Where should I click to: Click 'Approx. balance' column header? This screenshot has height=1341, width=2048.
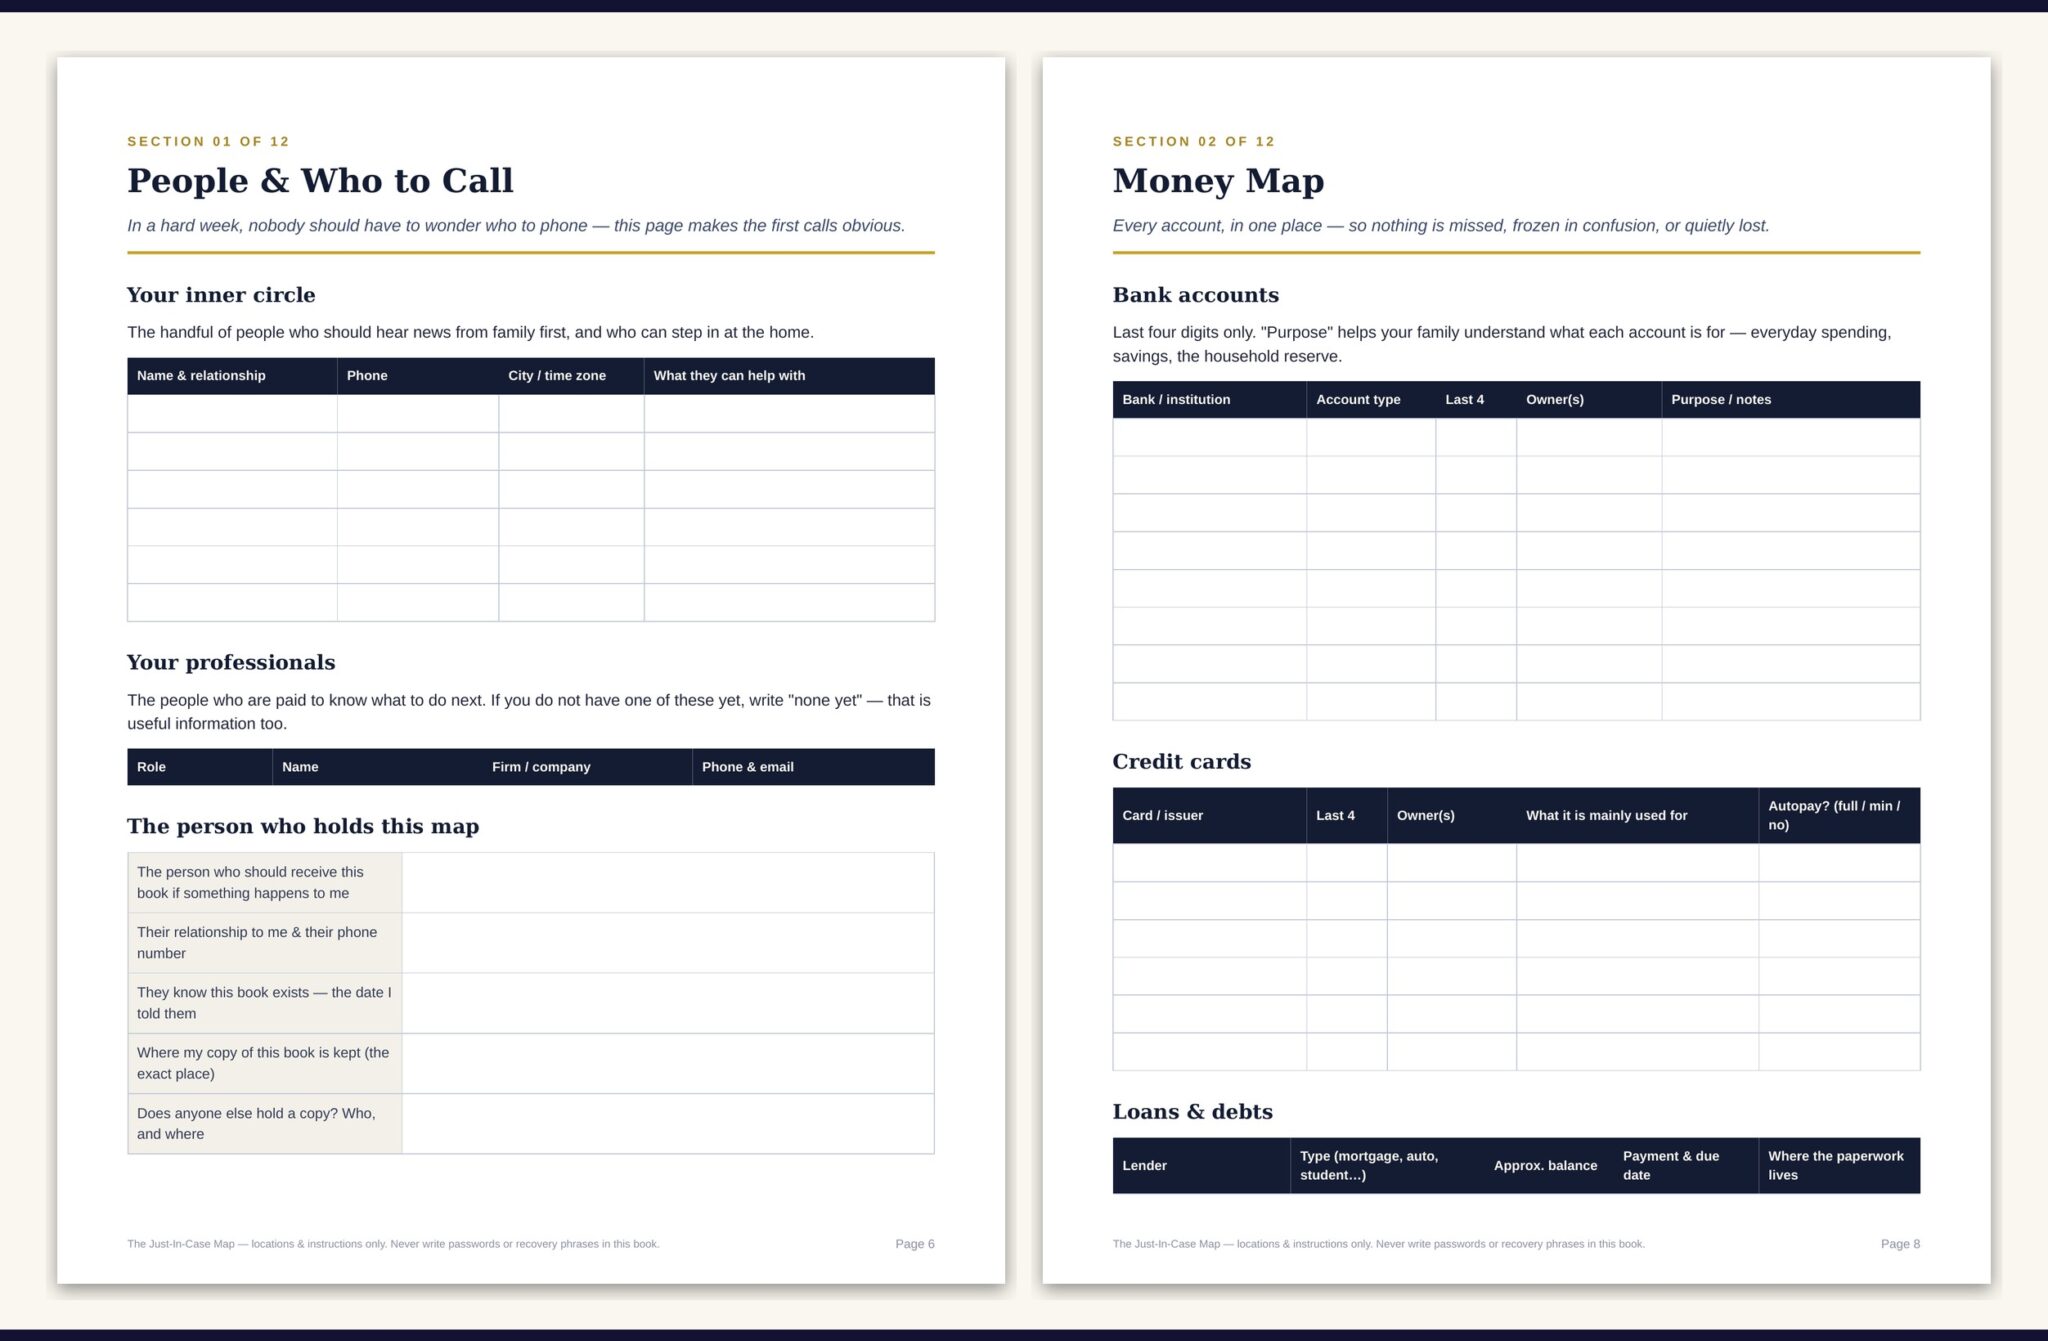[1548, 1166]
